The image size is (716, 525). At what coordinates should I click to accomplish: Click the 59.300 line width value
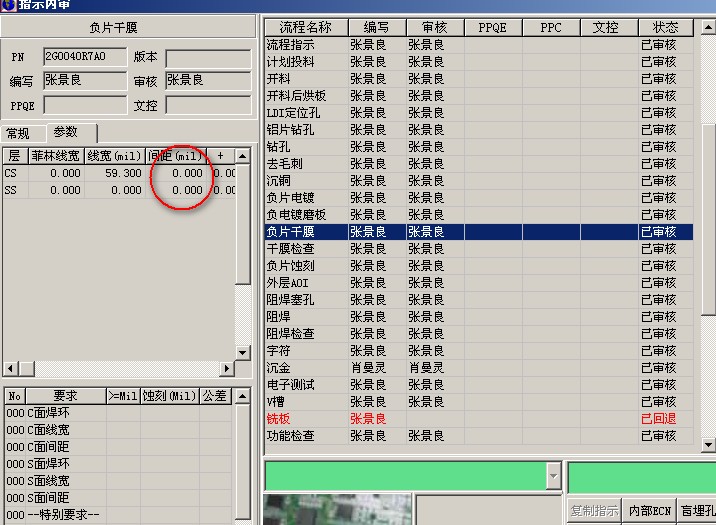pyautogui.click(x=123, y=173)
